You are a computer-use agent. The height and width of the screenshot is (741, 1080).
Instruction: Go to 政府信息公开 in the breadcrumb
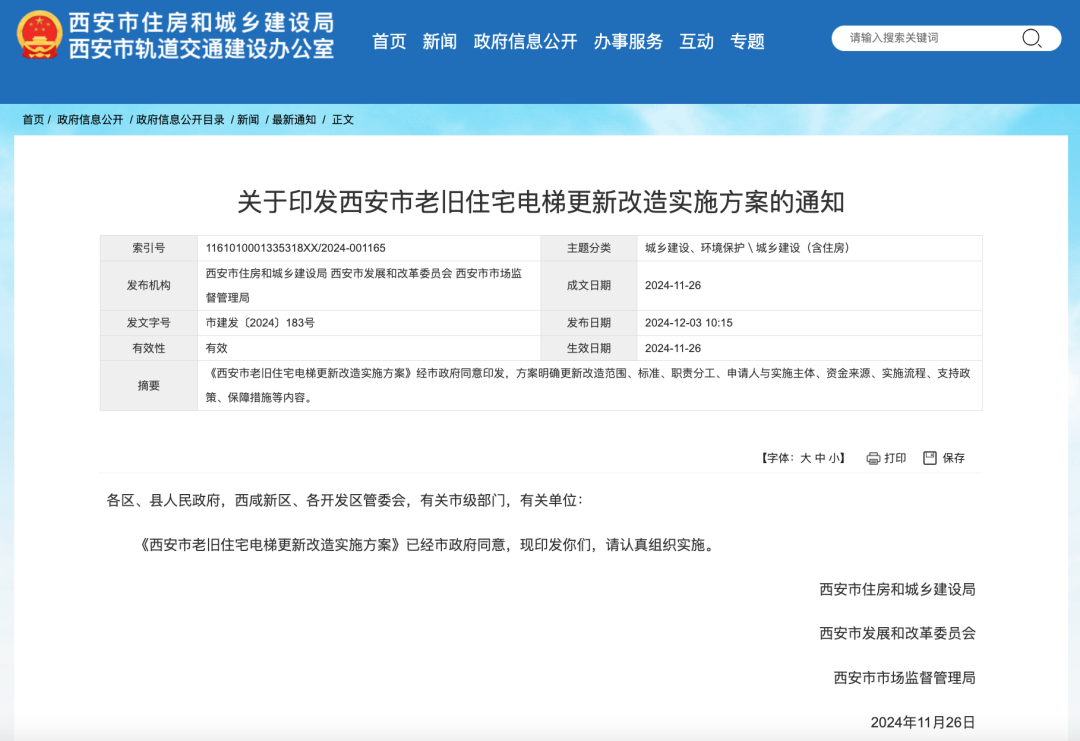point(90,120)
